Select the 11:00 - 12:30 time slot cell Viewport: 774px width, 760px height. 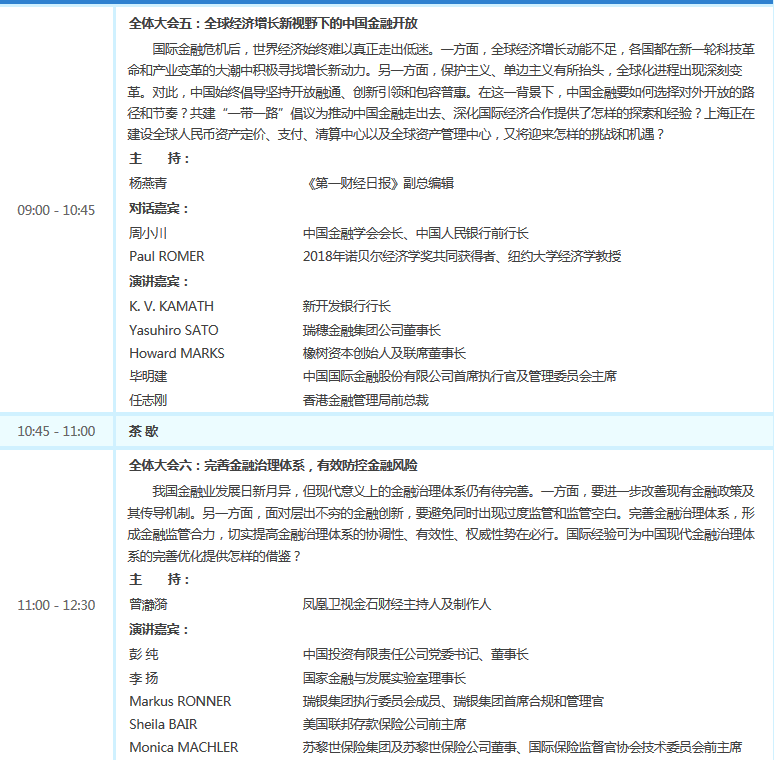coord(56,605)
